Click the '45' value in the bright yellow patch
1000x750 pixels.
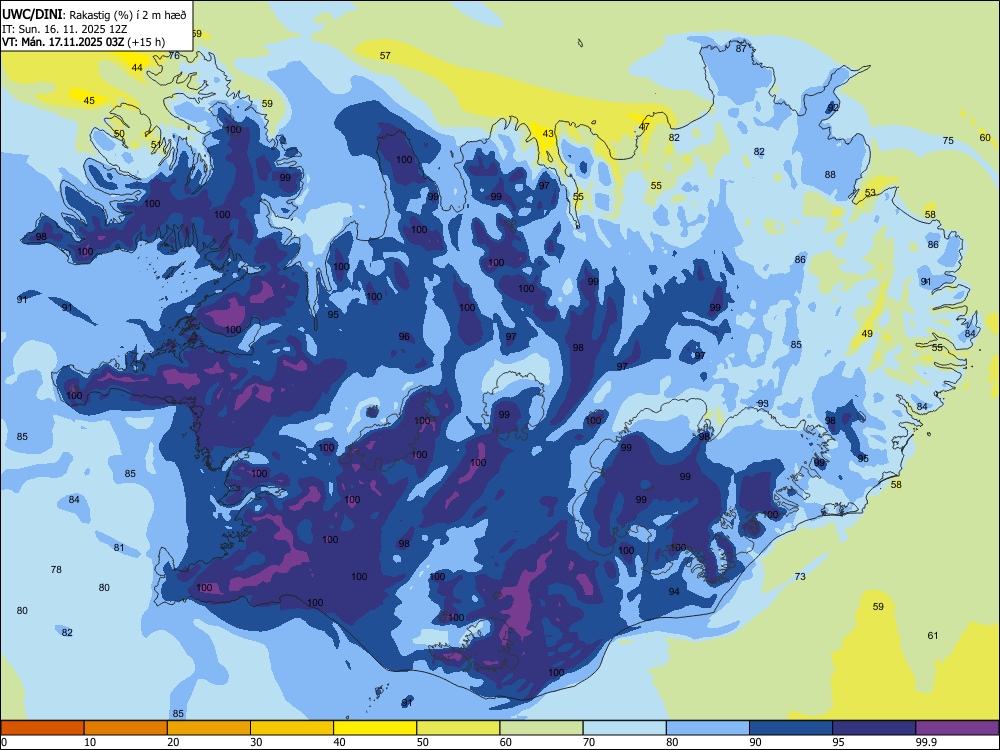[x=89, y=100]
